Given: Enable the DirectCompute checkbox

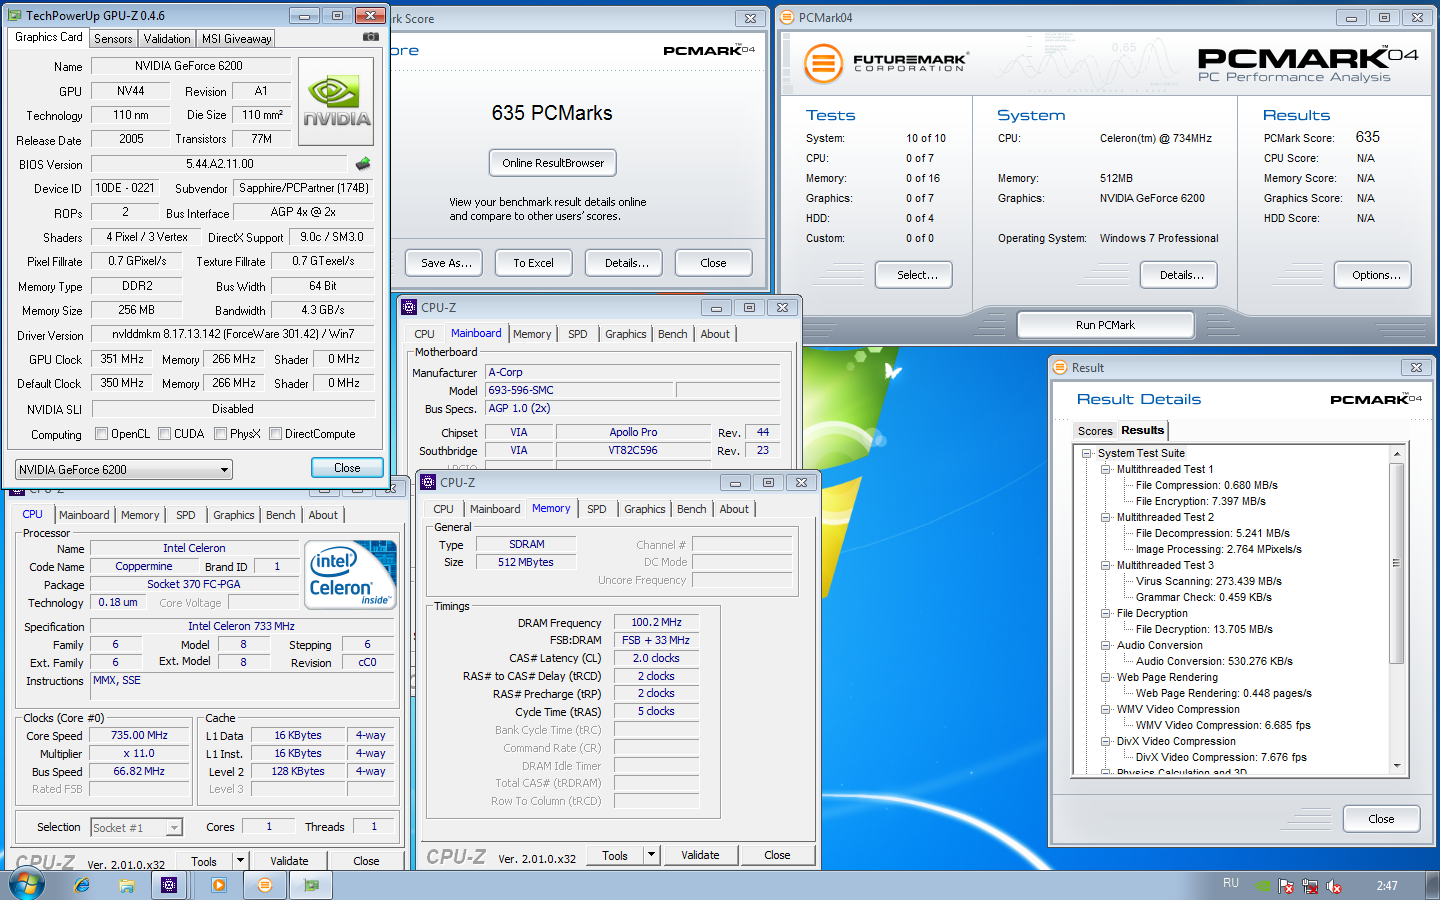Looking at the screenshot, I should click(275, 434).
